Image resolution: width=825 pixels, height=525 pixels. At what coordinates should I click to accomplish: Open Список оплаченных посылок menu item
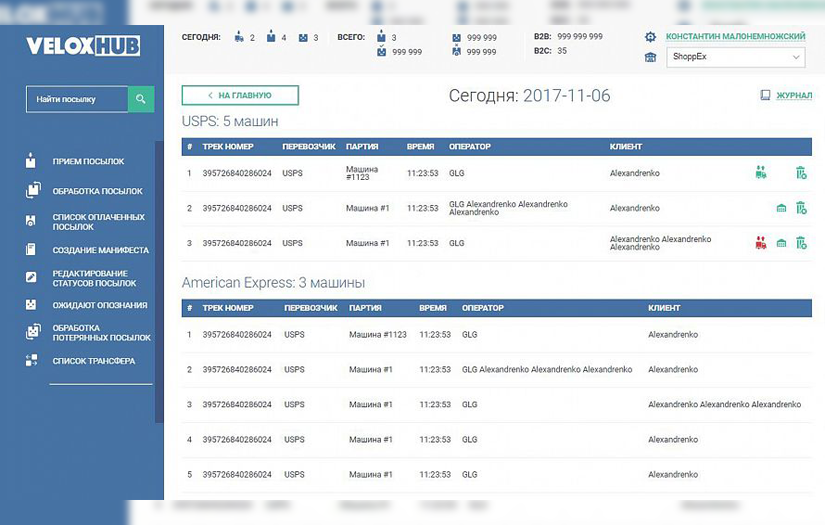pos(98,221)
